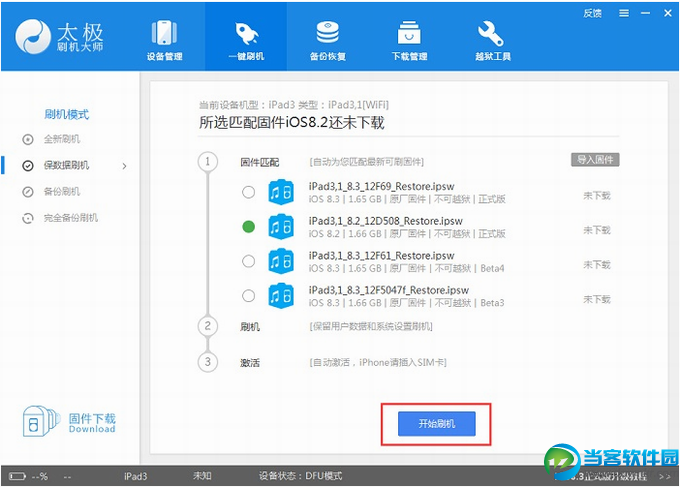Choose 完全备份刷机 mode in sidebar
Viewport: 680px width, 487px height.
point(70,218)
